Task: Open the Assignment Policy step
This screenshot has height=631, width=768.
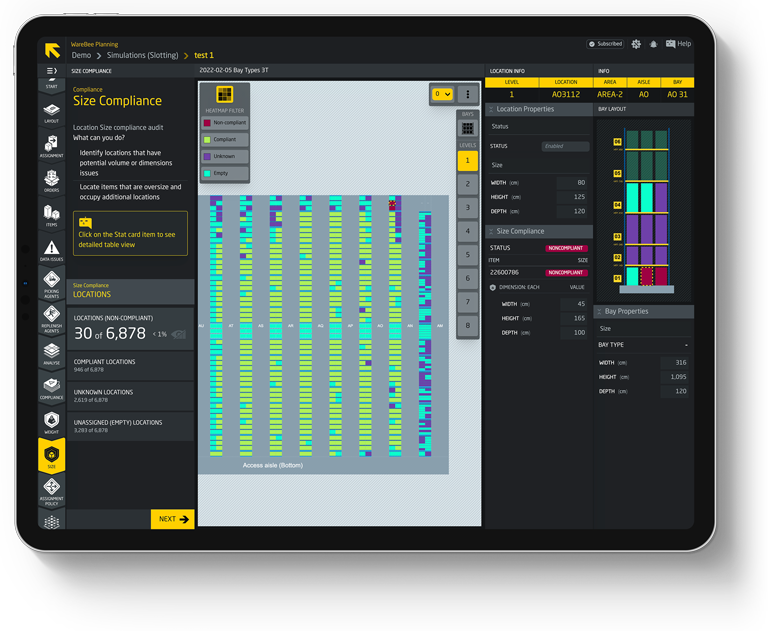Action: coord(51,492)
